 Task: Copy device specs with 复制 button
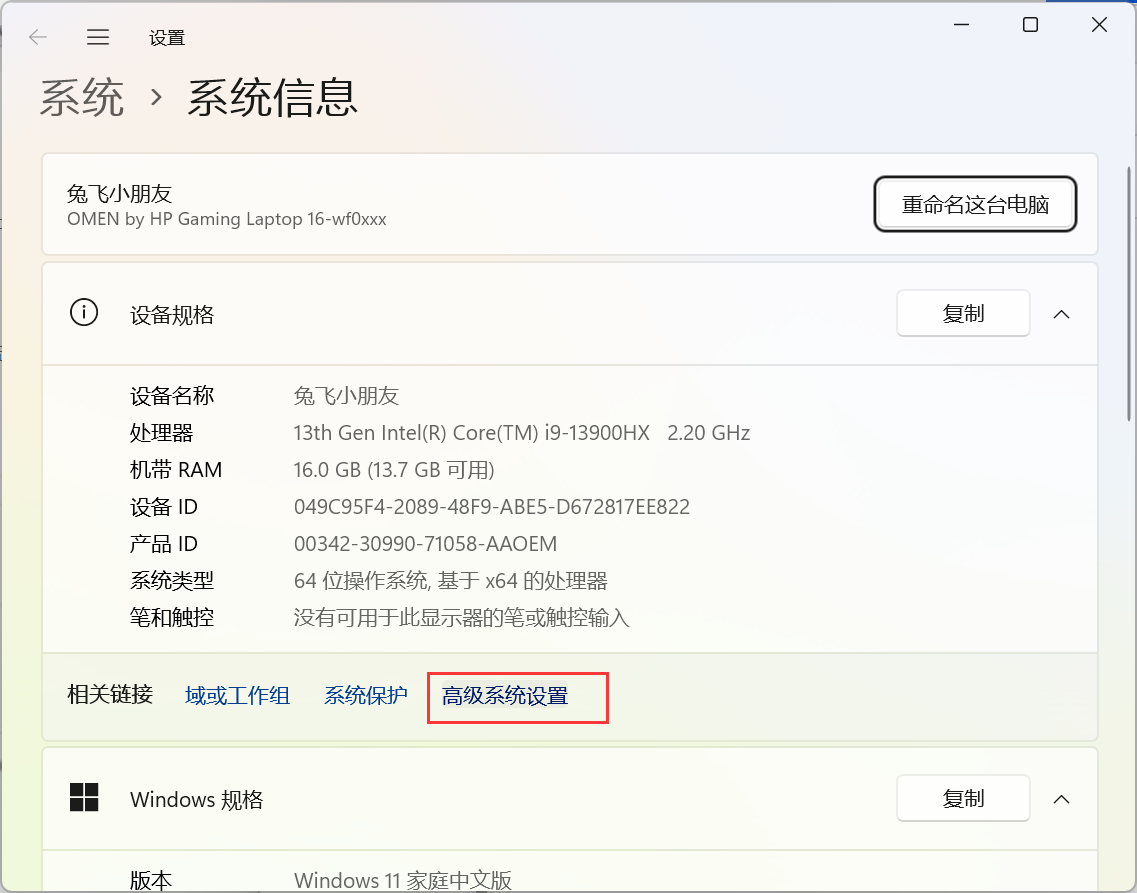pos(963,313)
